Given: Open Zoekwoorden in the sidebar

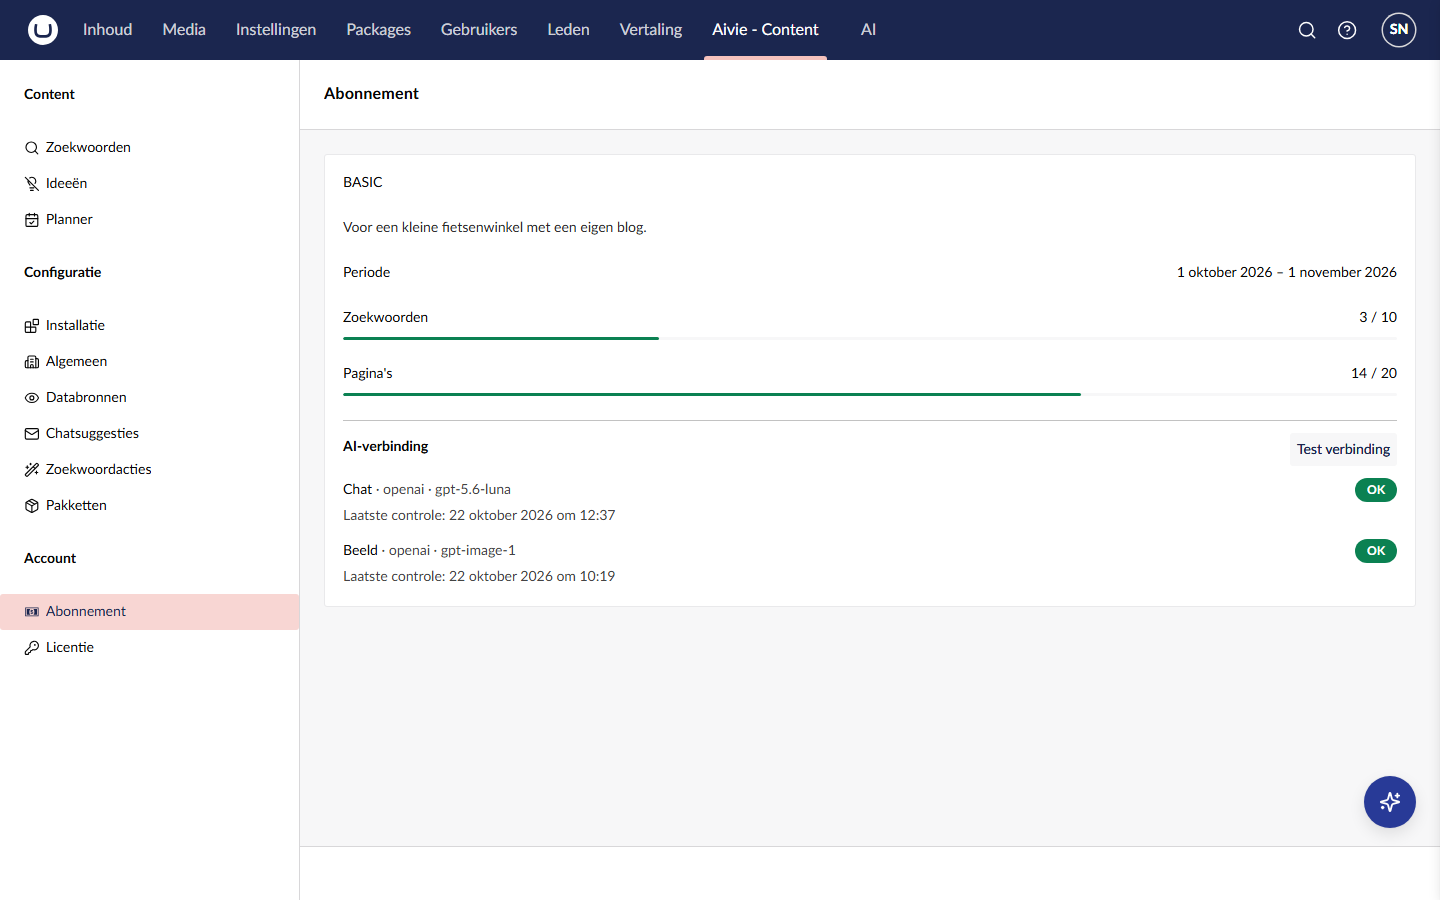Looking at the screenshot, I should (150, 148).
